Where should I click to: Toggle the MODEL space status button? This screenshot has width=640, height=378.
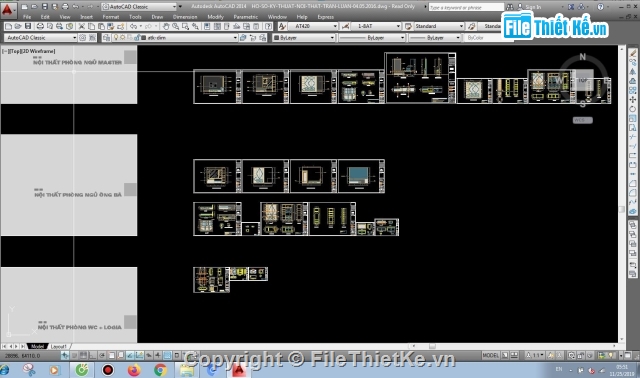pos(490,356)
